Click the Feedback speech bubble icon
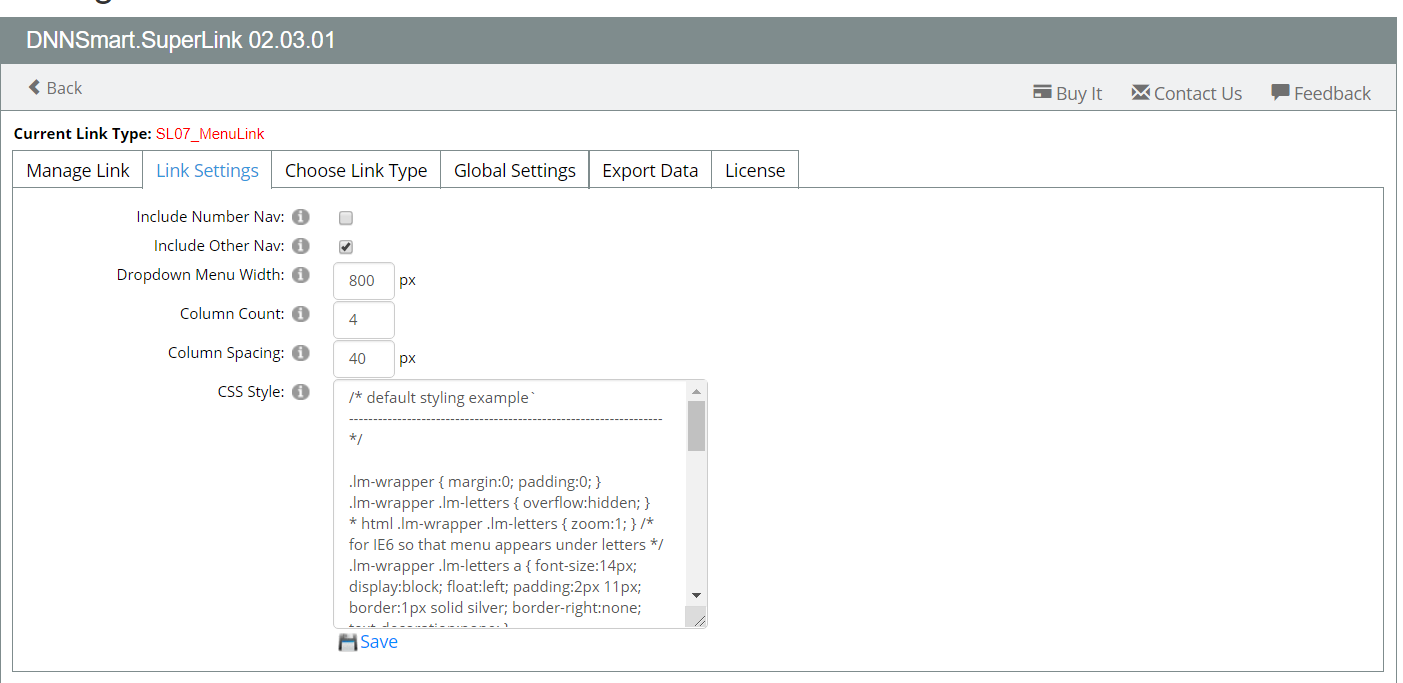This screenshot has width=1403, height=683. (1280, 92)
